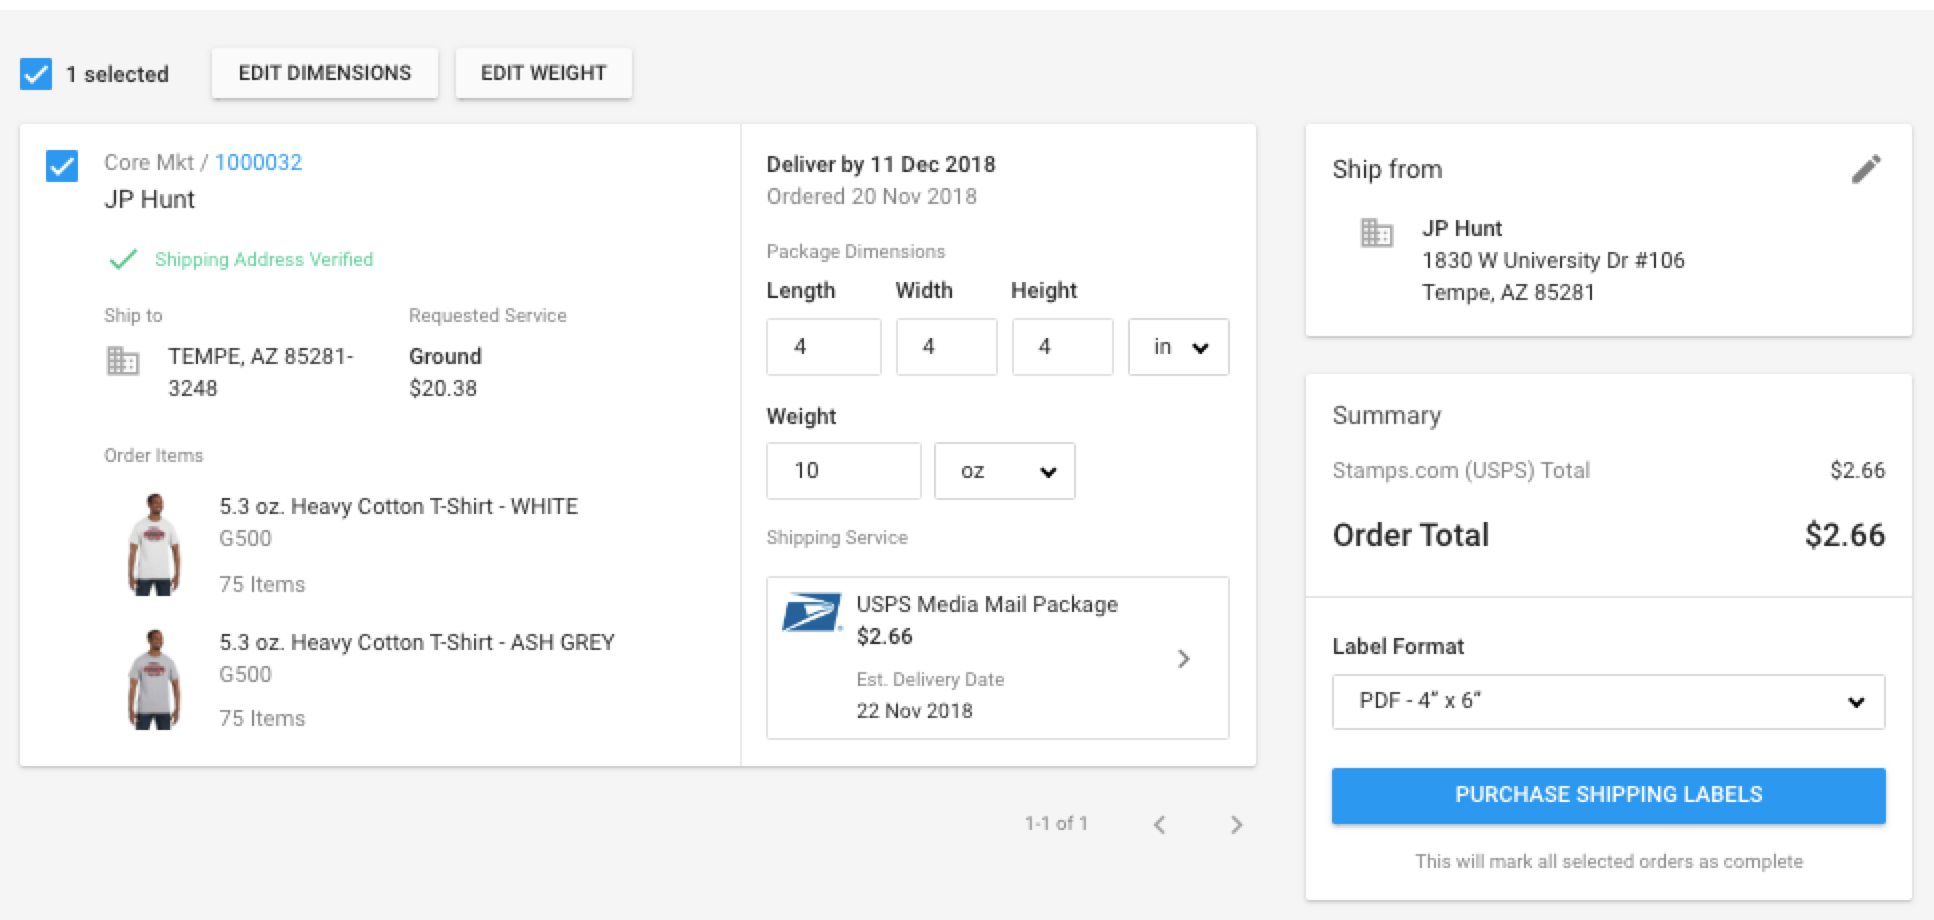Click the USPS logo on shipping service card
Screen dimensions: 1934x920
point(812,613)
